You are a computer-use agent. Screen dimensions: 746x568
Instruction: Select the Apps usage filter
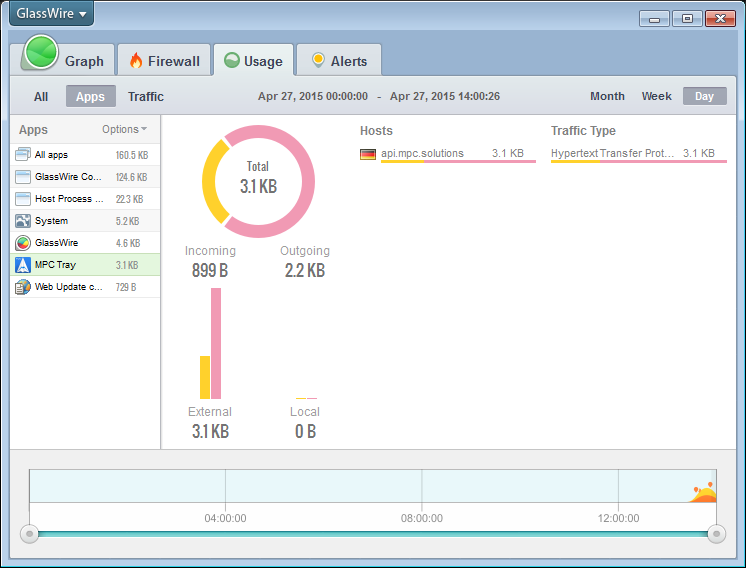[90, 96]
